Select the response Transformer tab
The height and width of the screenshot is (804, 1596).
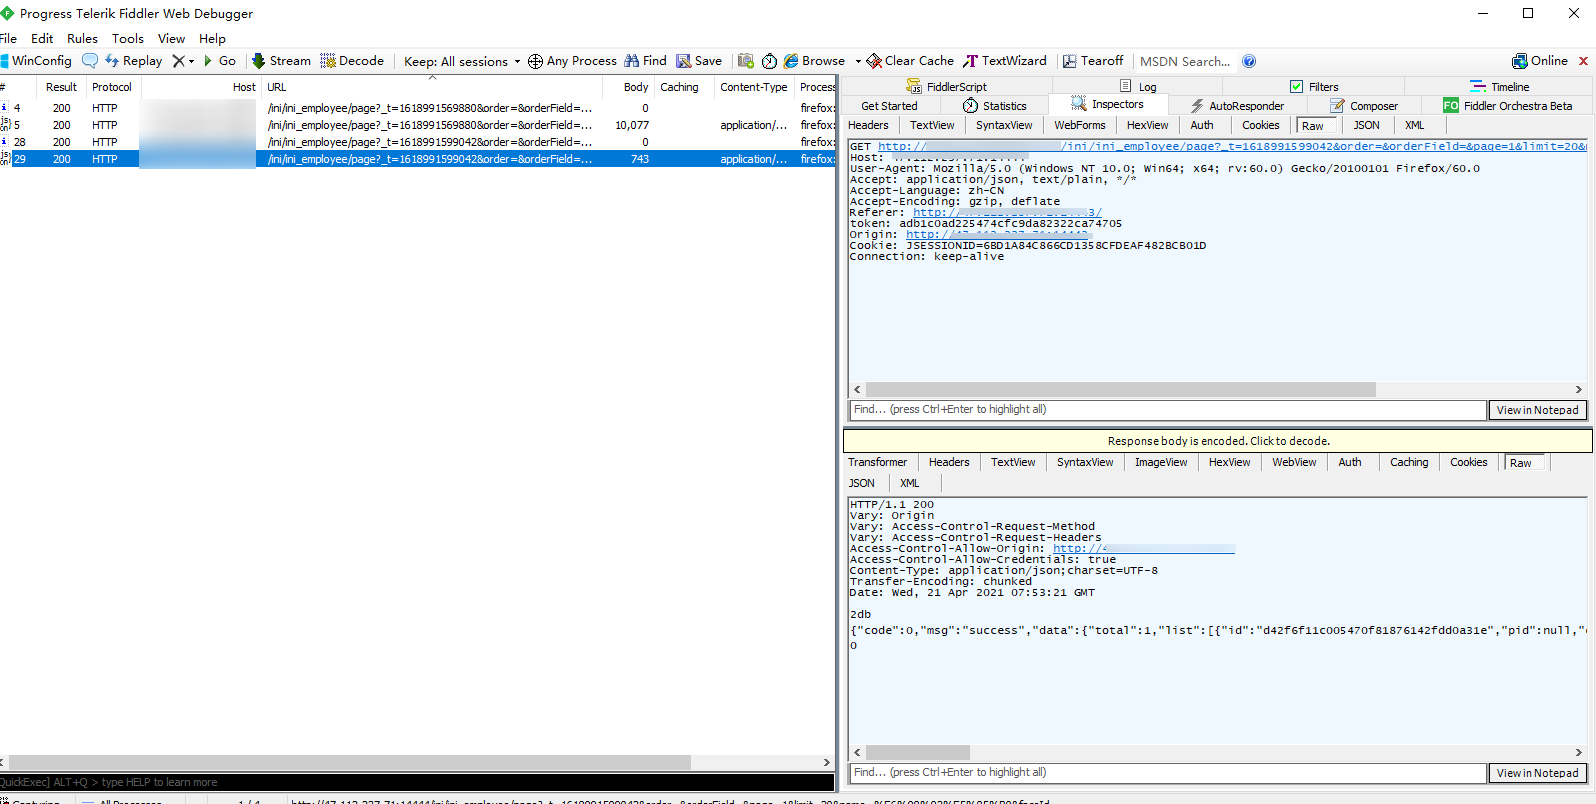(x=878, y=463)
